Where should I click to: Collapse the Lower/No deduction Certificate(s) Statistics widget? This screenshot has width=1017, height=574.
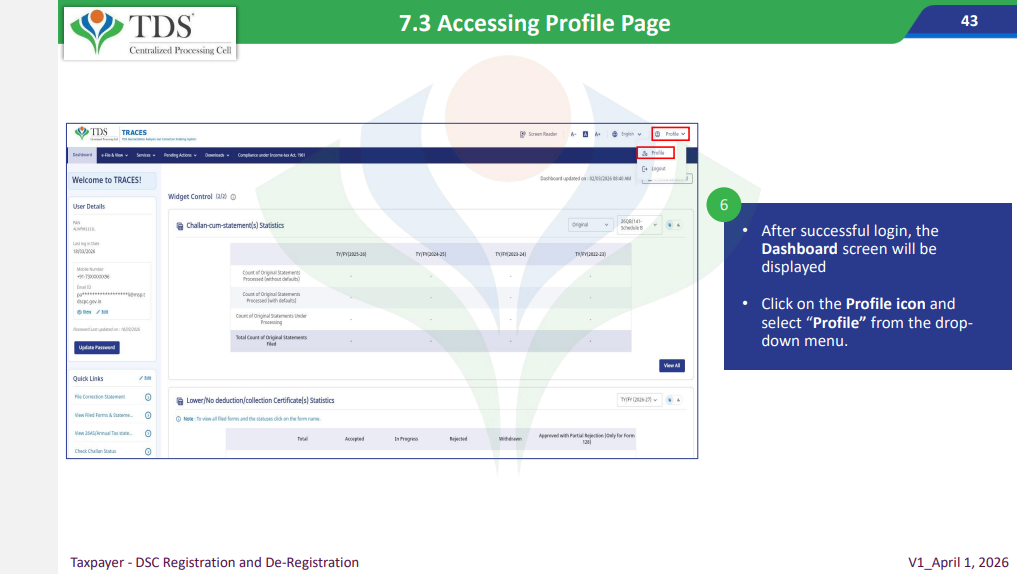coord(678,400)
